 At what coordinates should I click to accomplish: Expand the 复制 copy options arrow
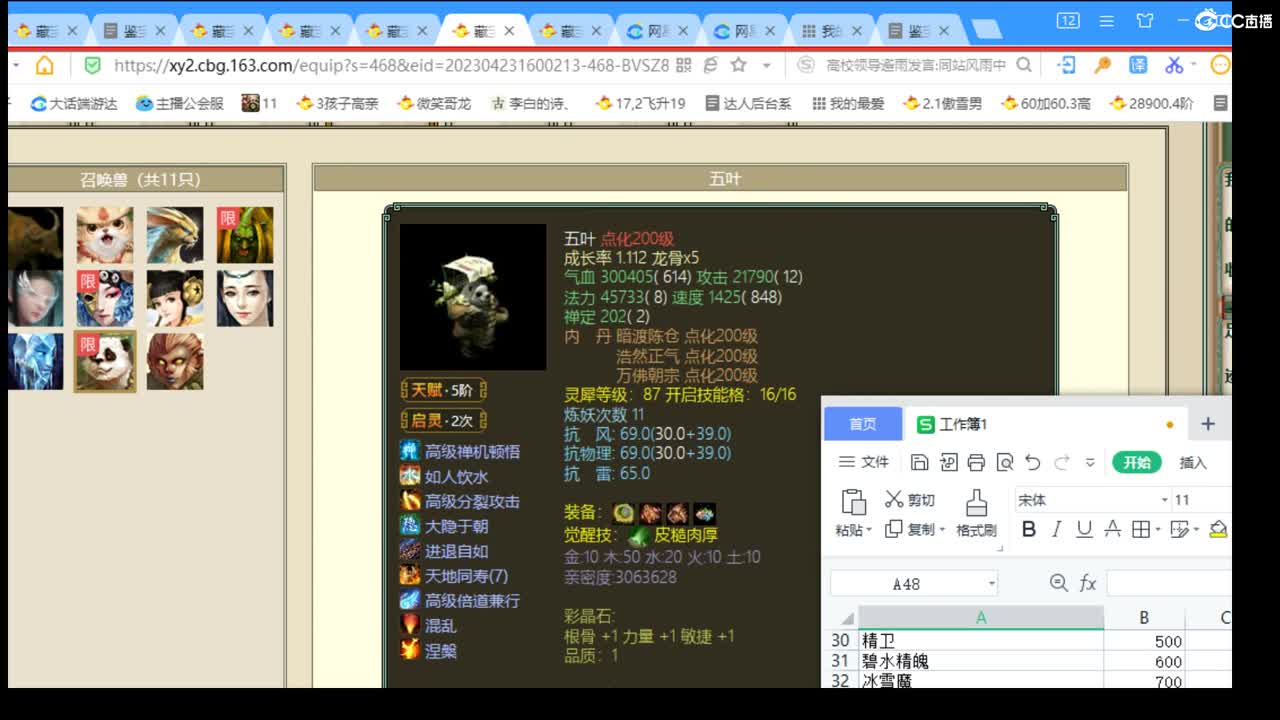pos(942,530)
